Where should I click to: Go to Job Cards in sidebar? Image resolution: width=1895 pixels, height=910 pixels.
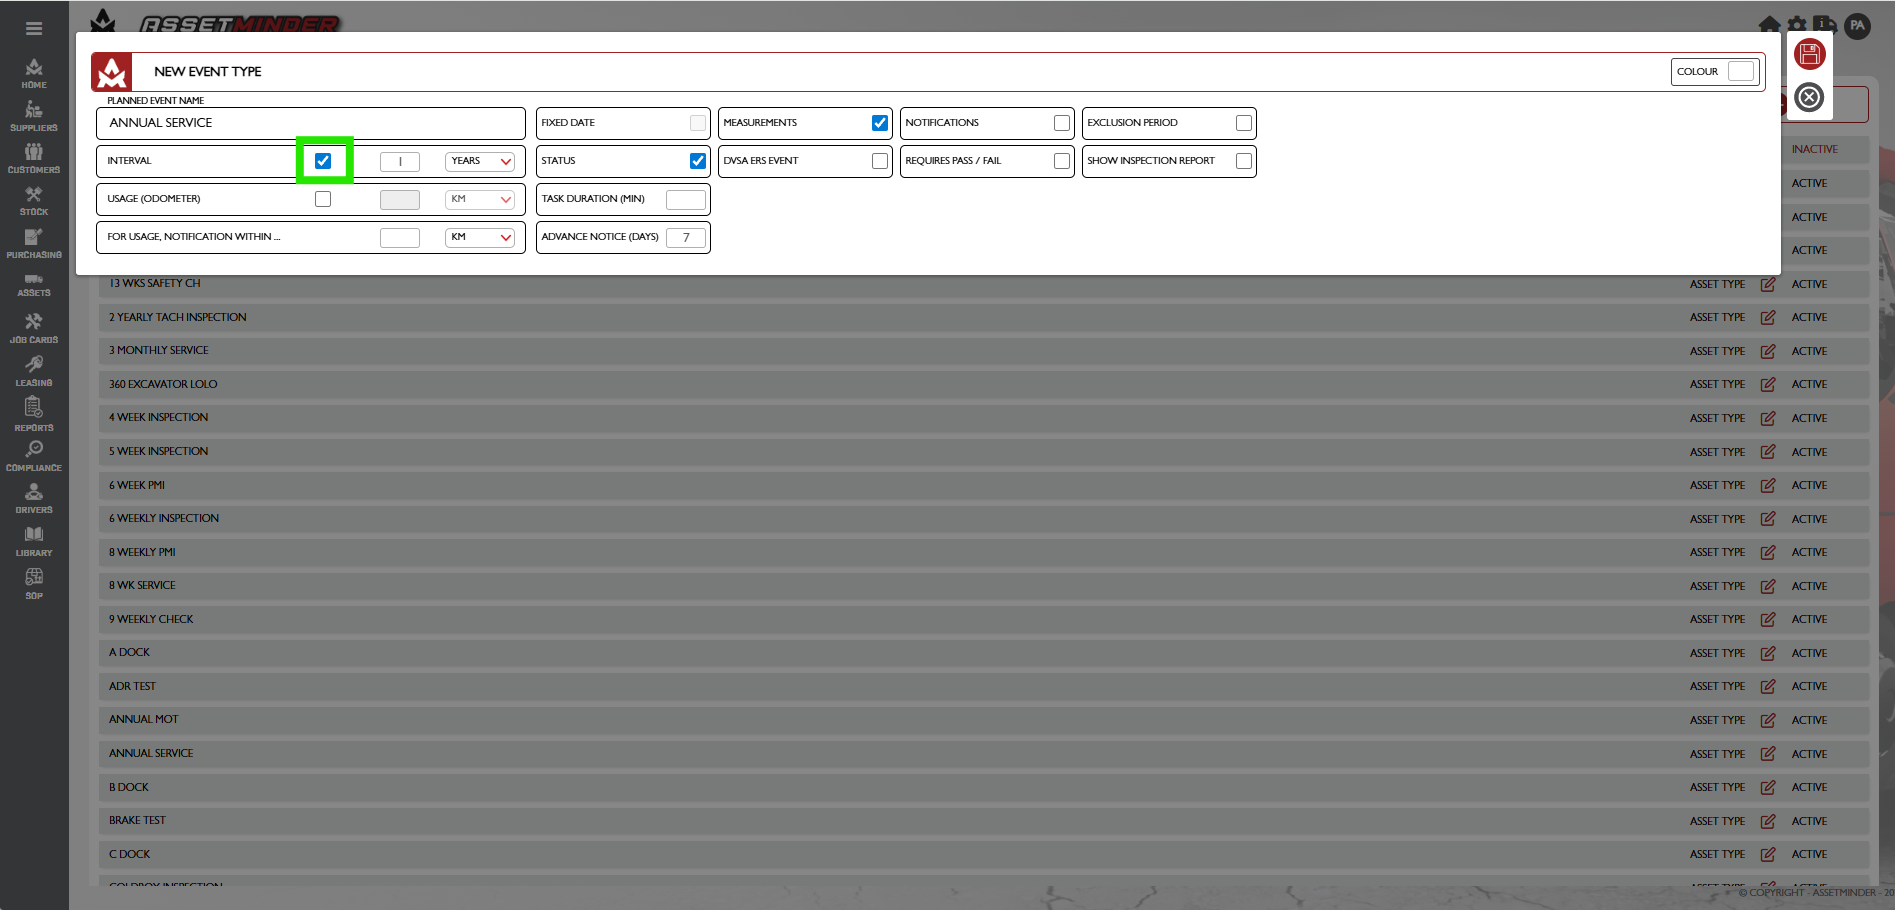pyautogui.click(x=34, y=327)
